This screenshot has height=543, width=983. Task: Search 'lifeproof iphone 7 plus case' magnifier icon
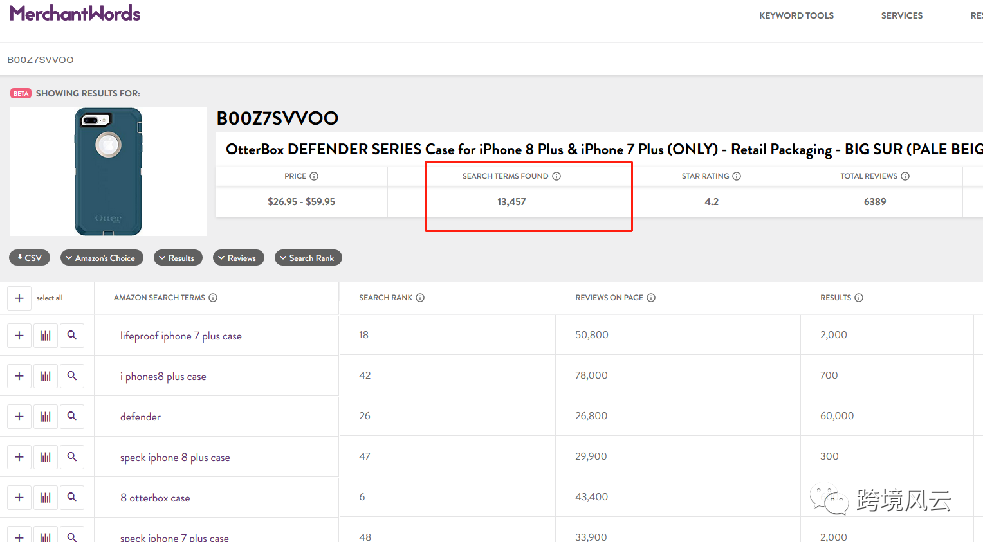pos(72,335)
